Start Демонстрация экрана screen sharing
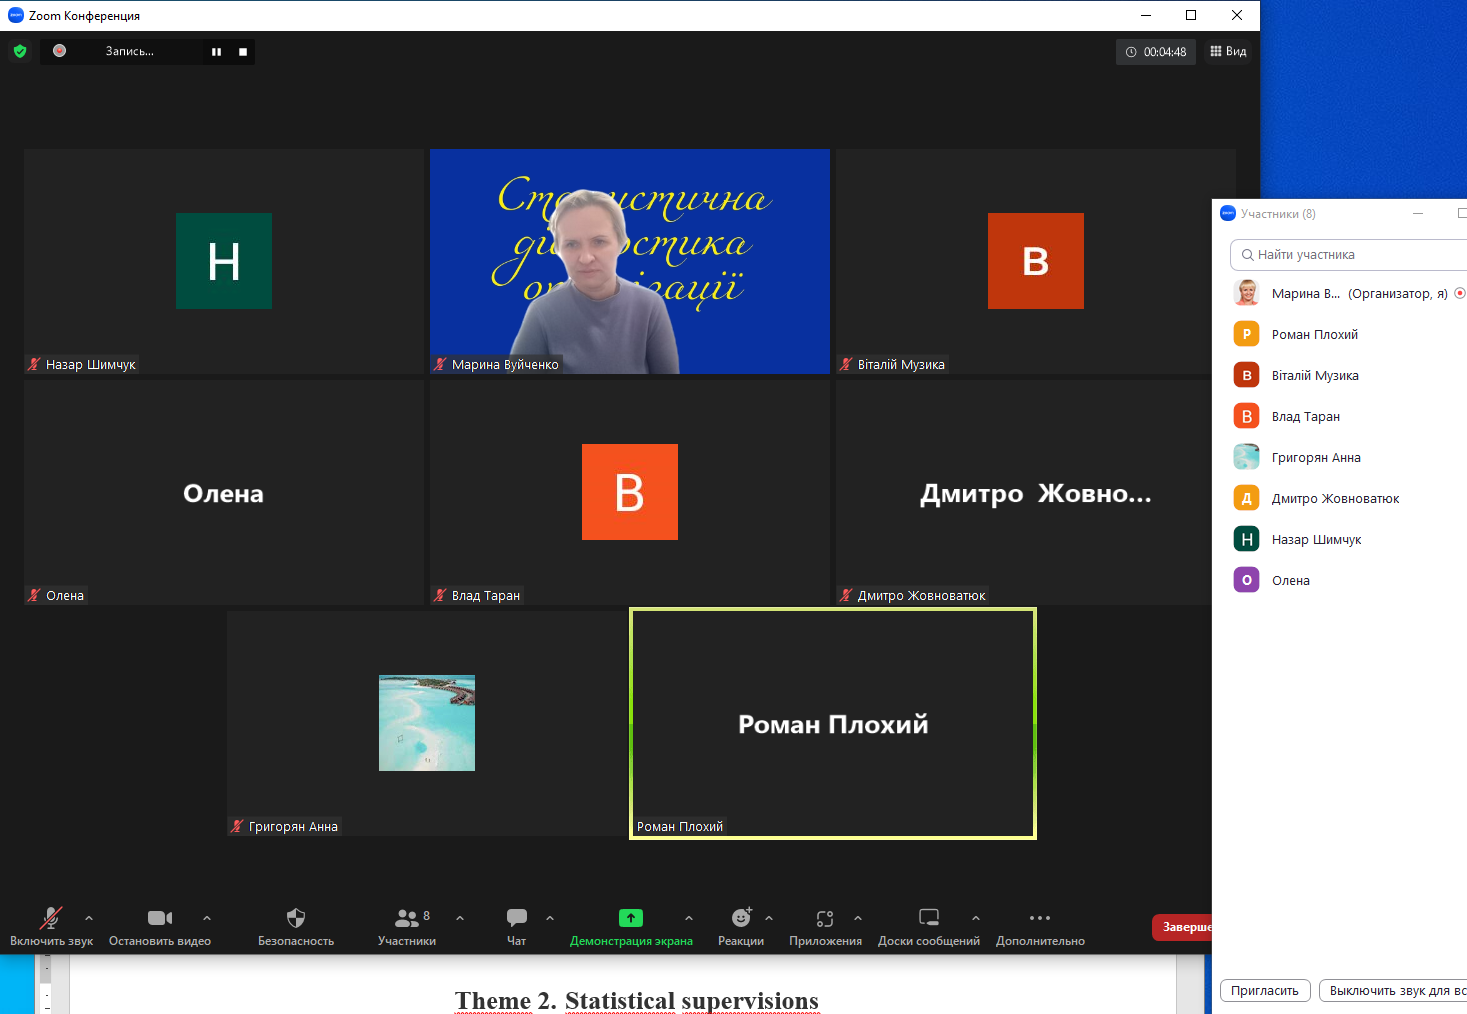This screenshot has width=1467, height=1014. tap(631, 917)
